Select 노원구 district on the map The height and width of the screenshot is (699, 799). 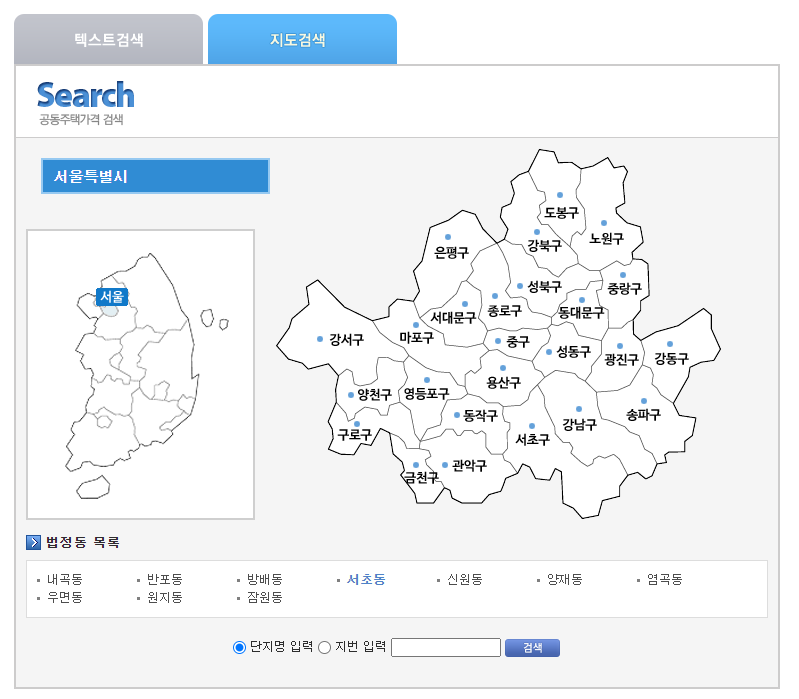pyautogui.click(x=606, y=238)
